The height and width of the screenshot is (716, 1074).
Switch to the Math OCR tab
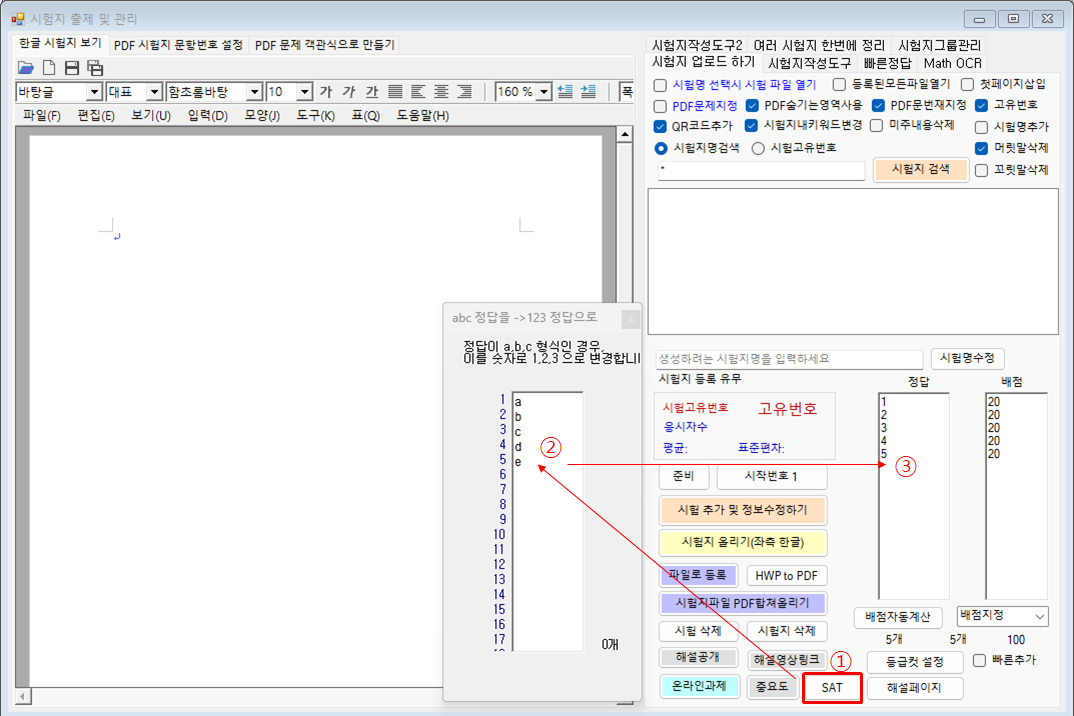click(x=951, y=63)
